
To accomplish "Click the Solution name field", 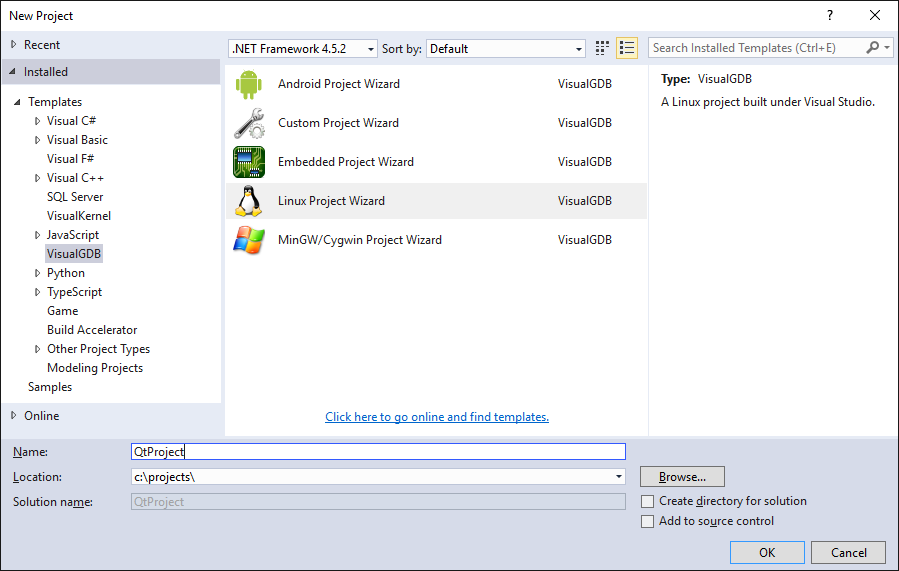I will (x=378, y=502).
